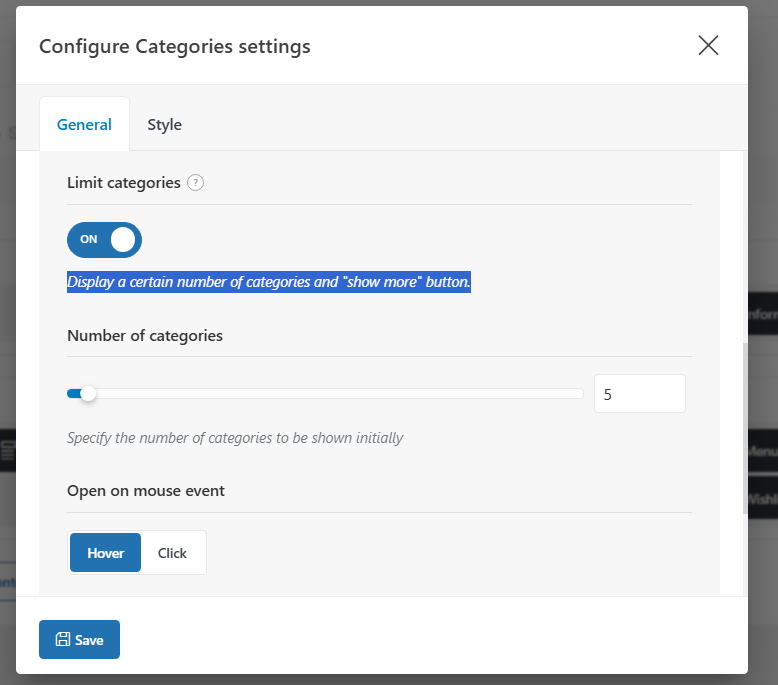The image size is (778, 685).
Task: Select Hover for mouse event
Action: pos(105,553)
